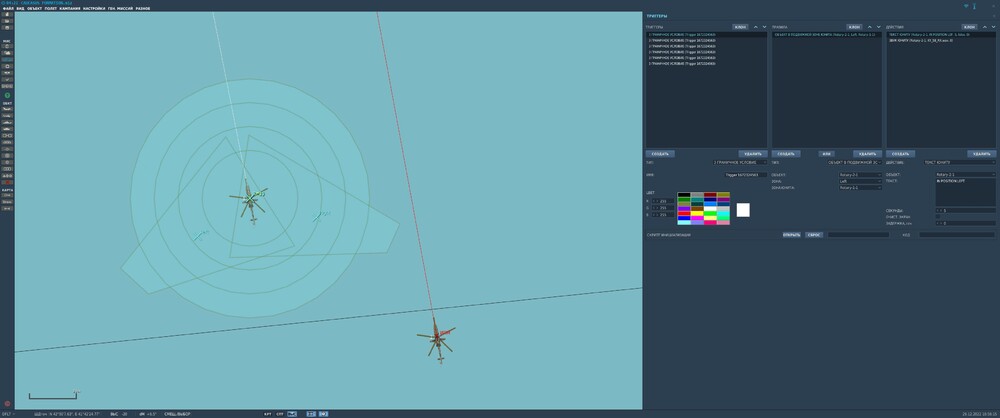This screenshot has width=1000, height=418.
Task: Click СОЗДАТЬ under the triggers list
Action: 659,154
